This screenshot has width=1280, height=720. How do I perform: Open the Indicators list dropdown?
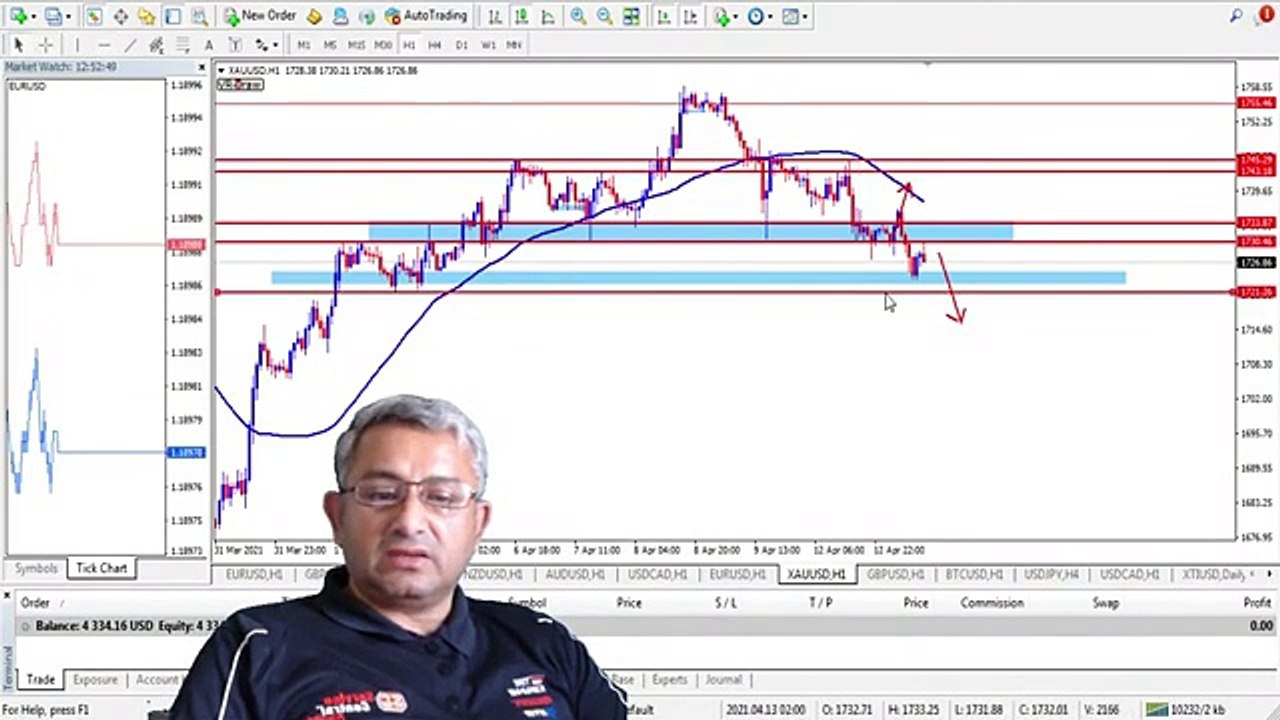pos(727,16)
